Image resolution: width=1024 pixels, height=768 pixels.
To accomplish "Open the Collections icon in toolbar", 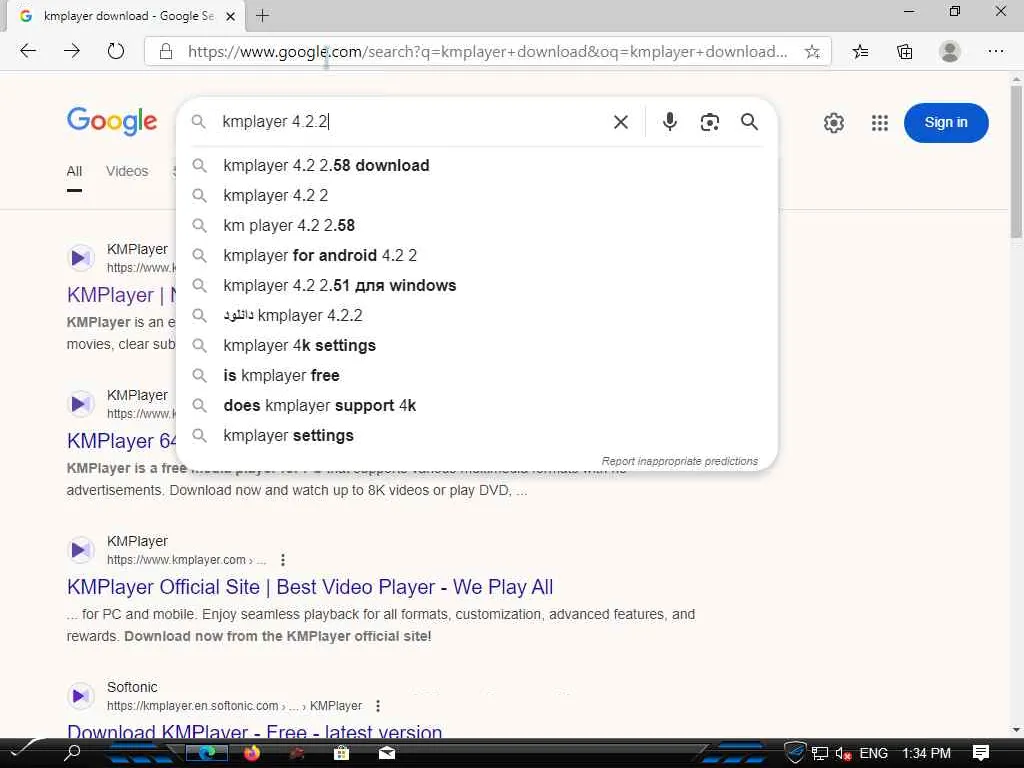I will [904, 52].
